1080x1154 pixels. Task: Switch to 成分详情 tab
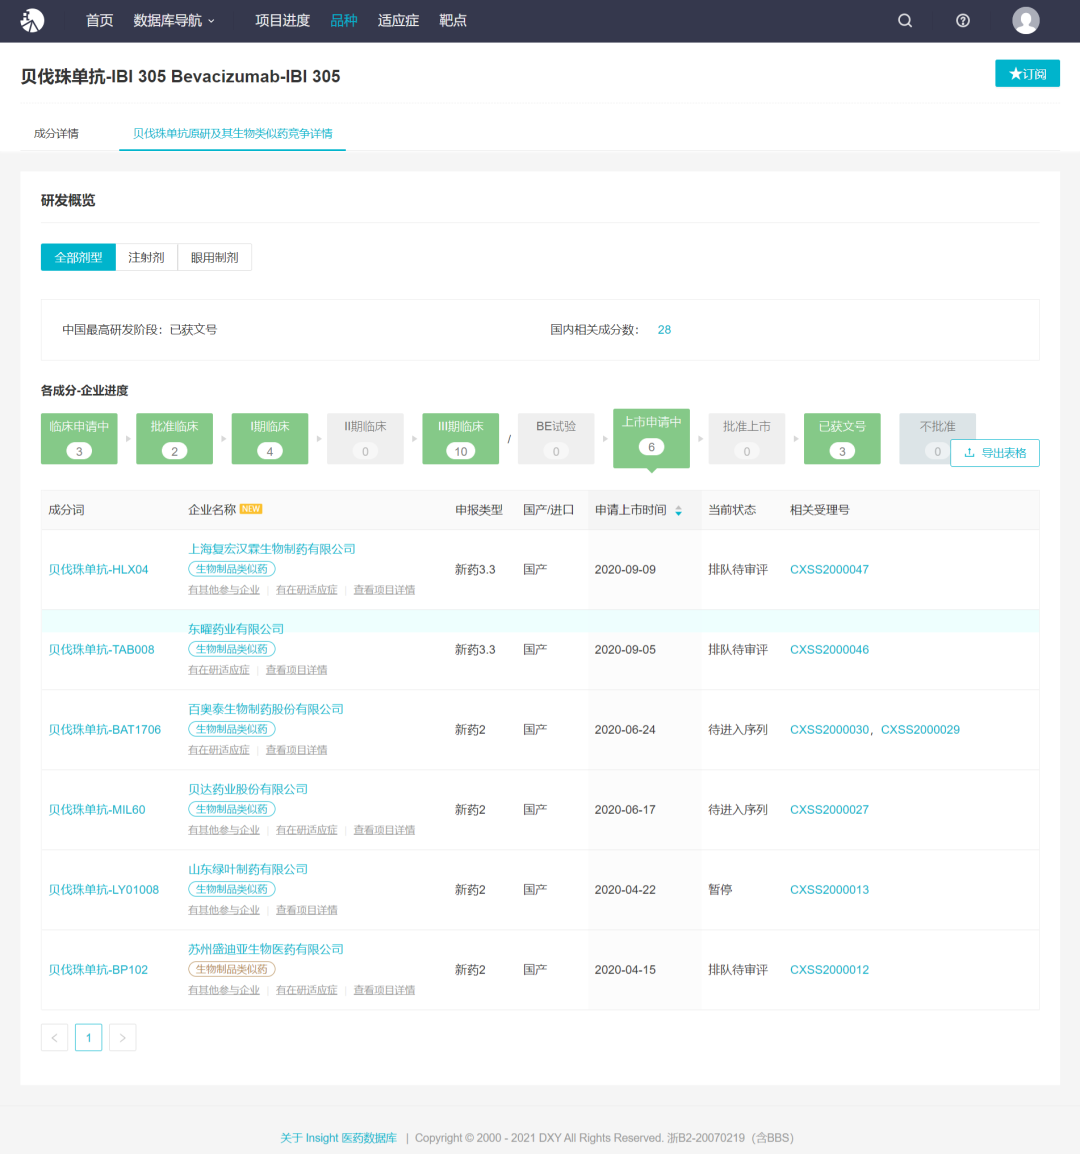(56, 133)
